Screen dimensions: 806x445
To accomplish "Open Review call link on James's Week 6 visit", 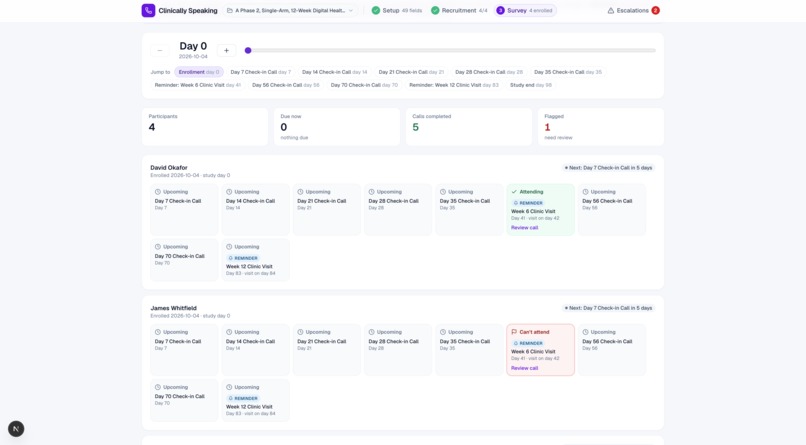I will [524, 368].
